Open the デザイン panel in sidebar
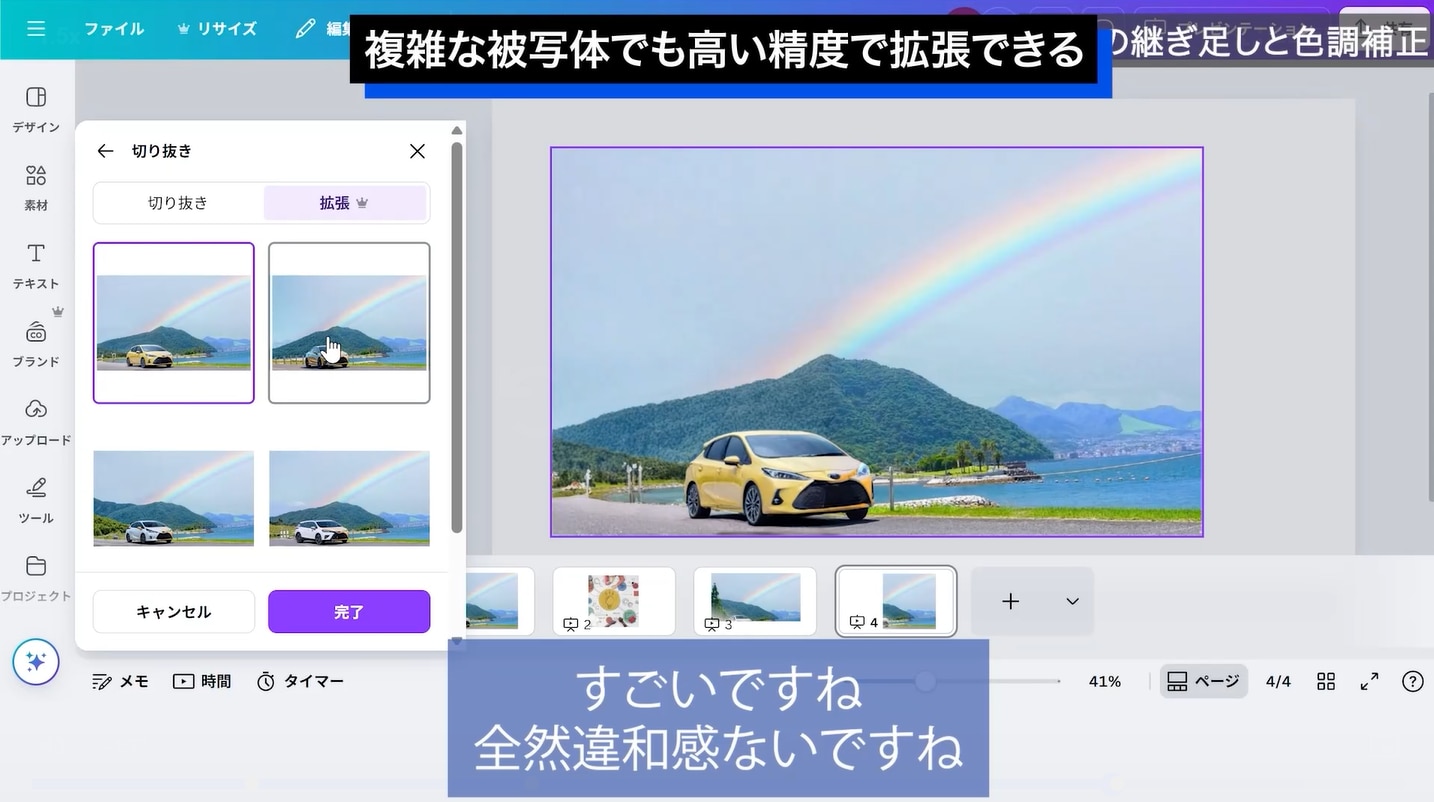Screen dimensions: 1434x802 pyautogui.click(x=36, y=108)
